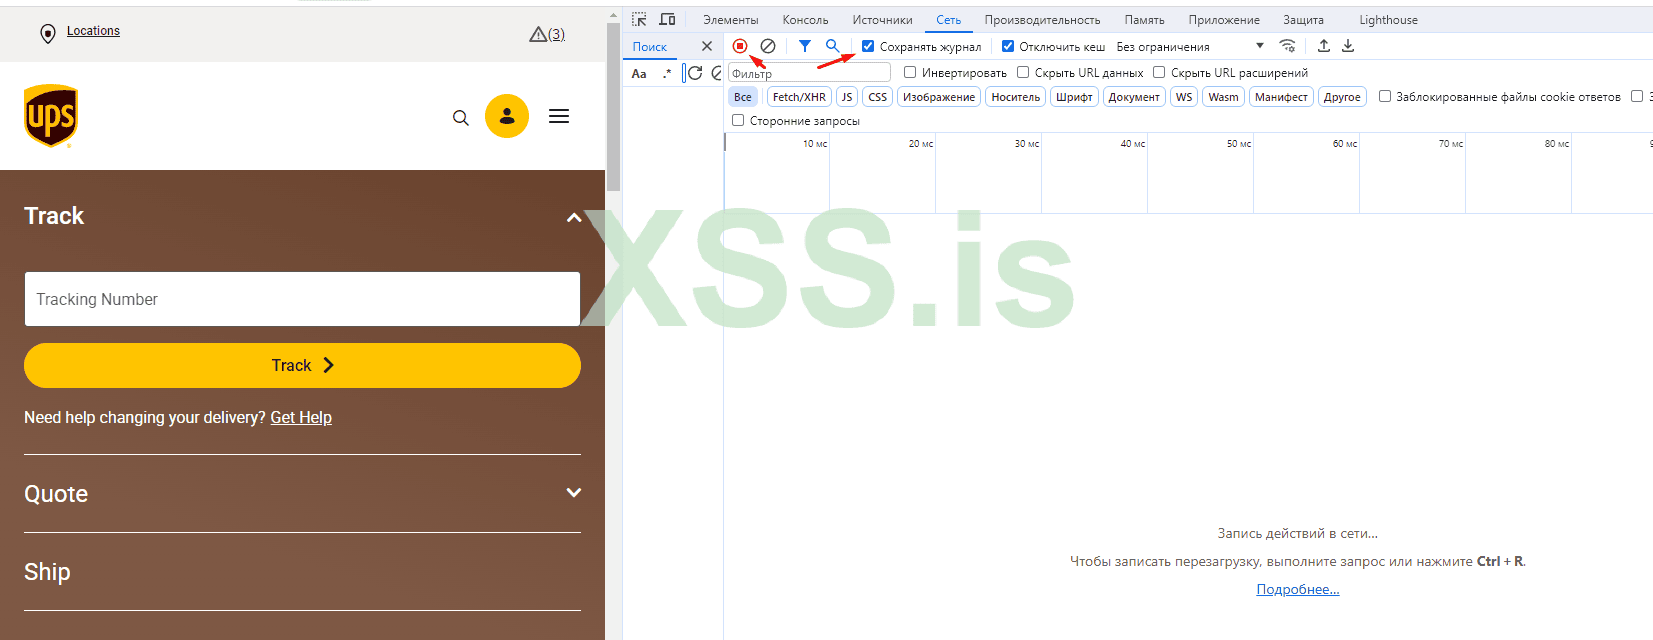Focus the Tracking Number input field

tap(302, 299)
